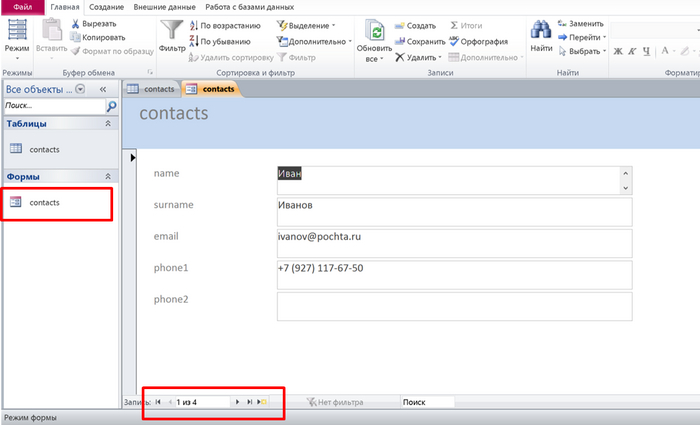Toggle italic К text formatting

click(632, 51)
